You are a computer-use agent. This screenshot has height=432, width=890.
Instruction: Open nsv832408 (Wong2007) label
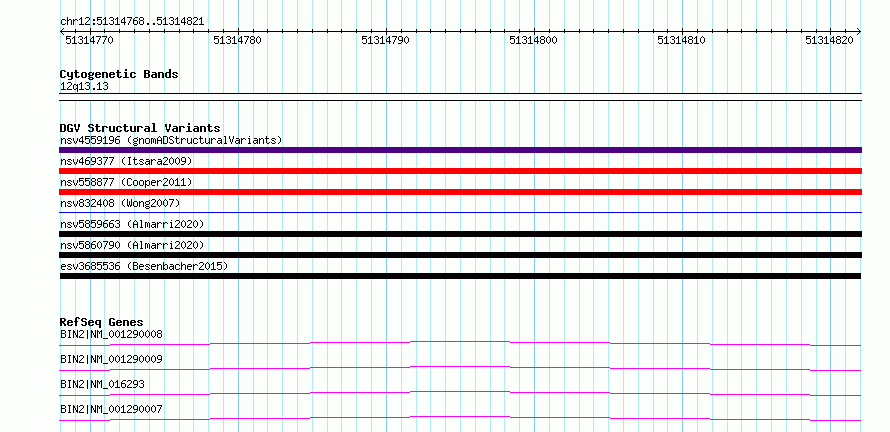120,203
